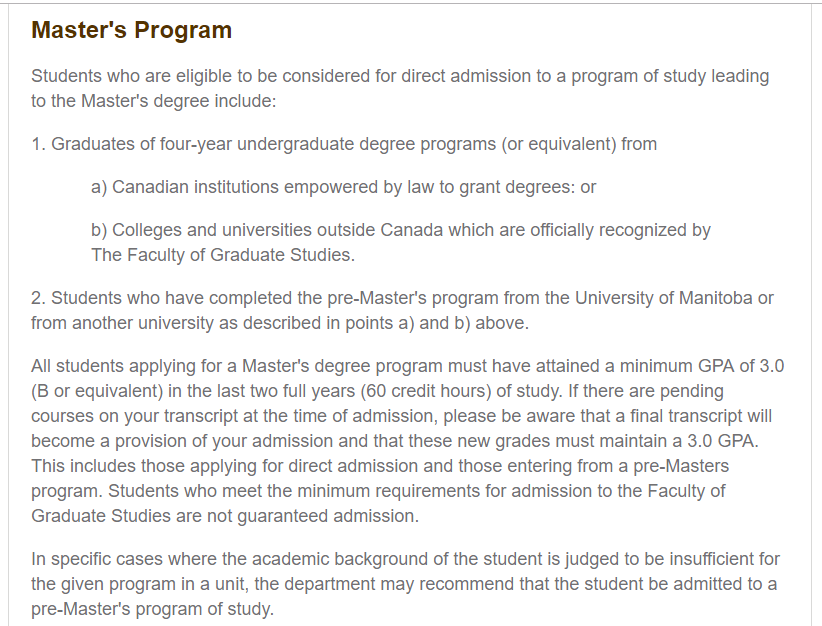
Task: Click the final line "pre-Master's program of study."
Action: [x=151, y=608]
